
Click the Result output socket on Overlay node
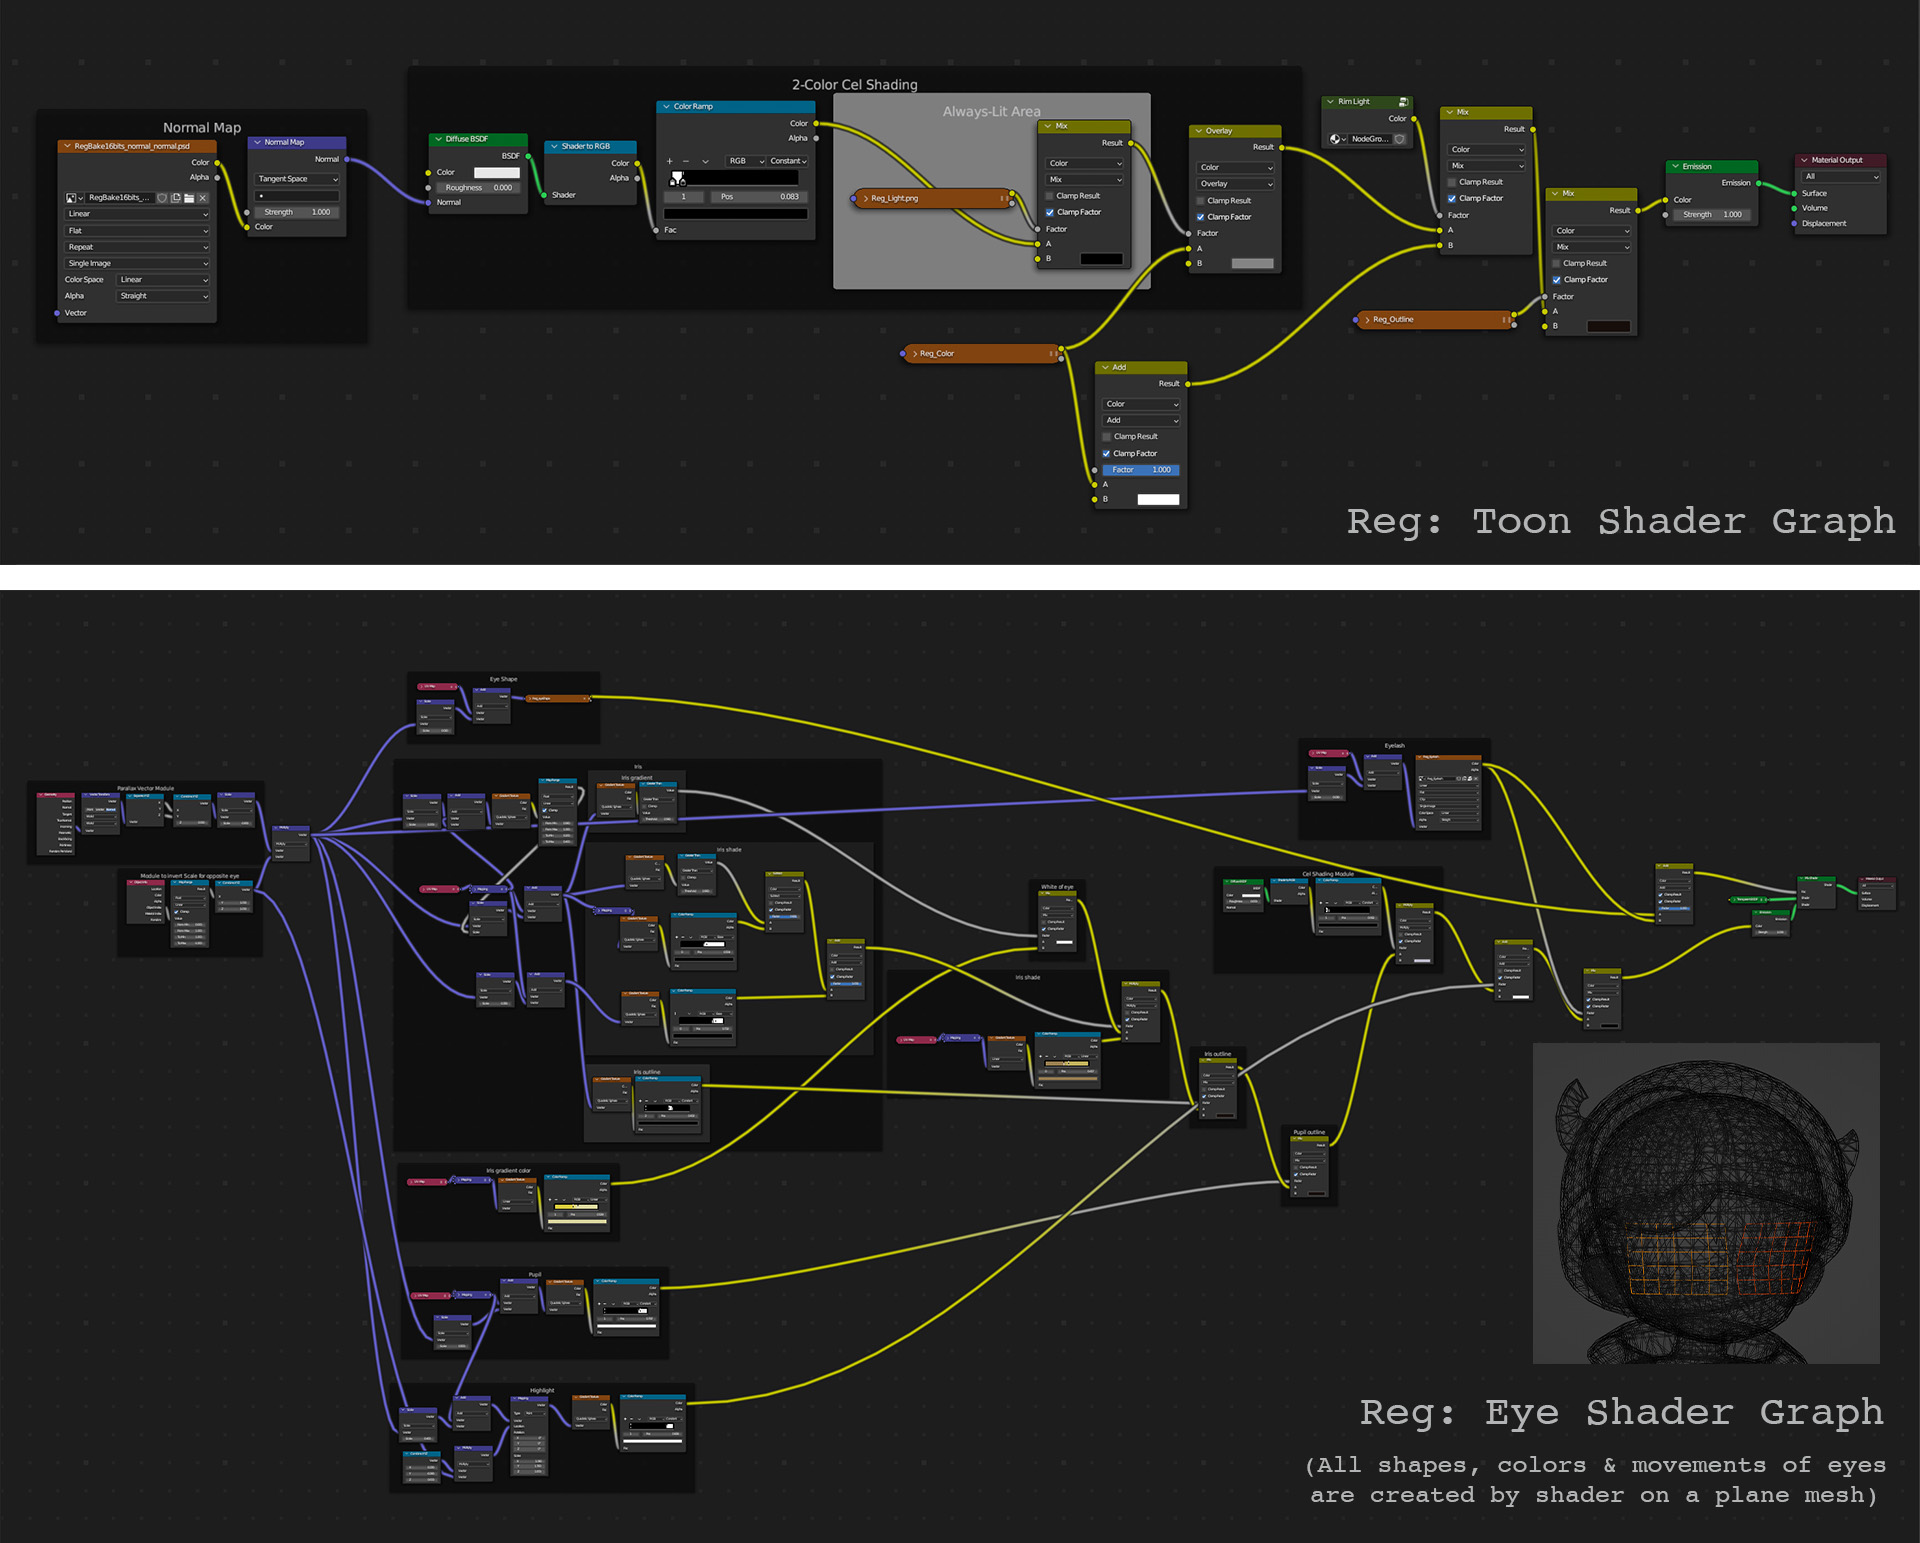click(x=1282, y=147)
